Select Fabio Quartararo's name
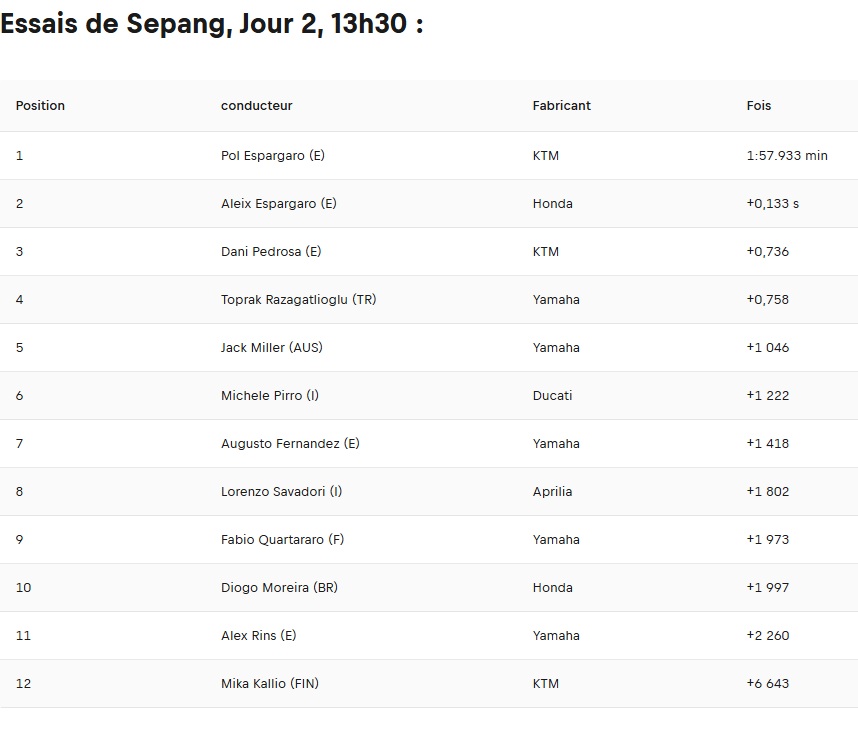The width and height of the screenshot is (858, 729). pyautogui.click(x=282, y=540)
